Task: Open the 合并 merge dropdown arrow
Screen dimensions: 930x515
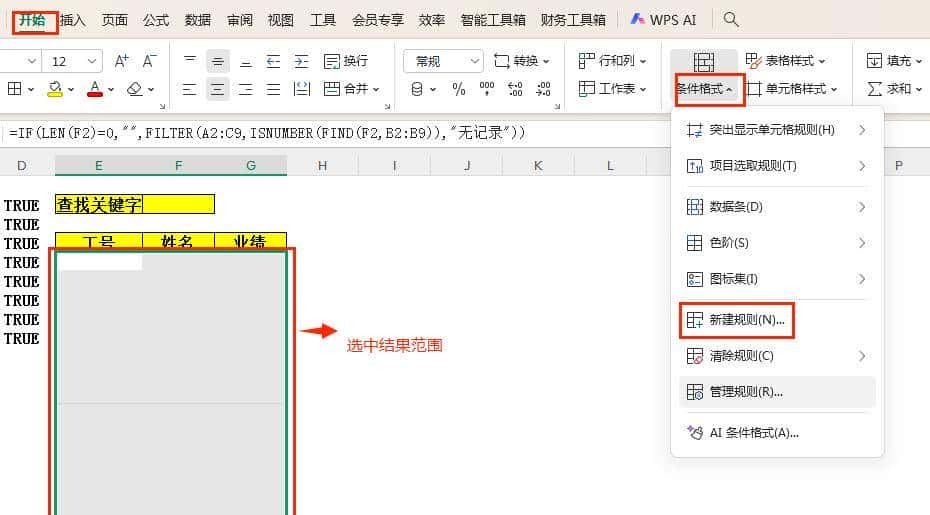Action: tap(376, 90)
